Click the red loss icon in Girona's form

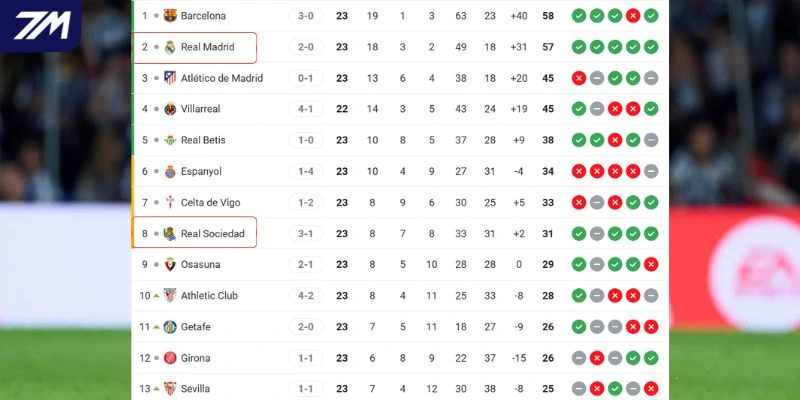(x=596, y=358)
